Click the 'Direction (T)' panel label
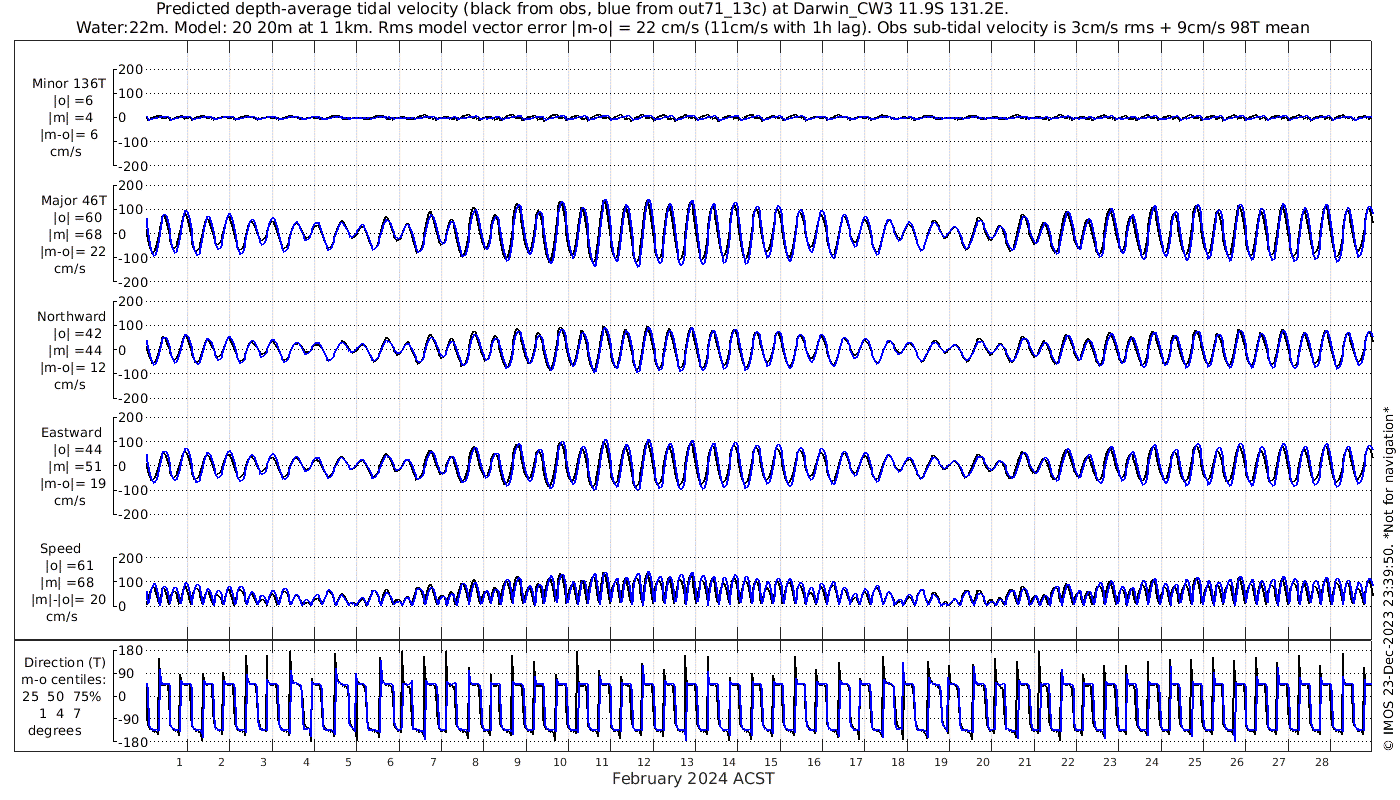Image resolution: width=1400 pixels, height=800 pixels. (x=64, y=663)
